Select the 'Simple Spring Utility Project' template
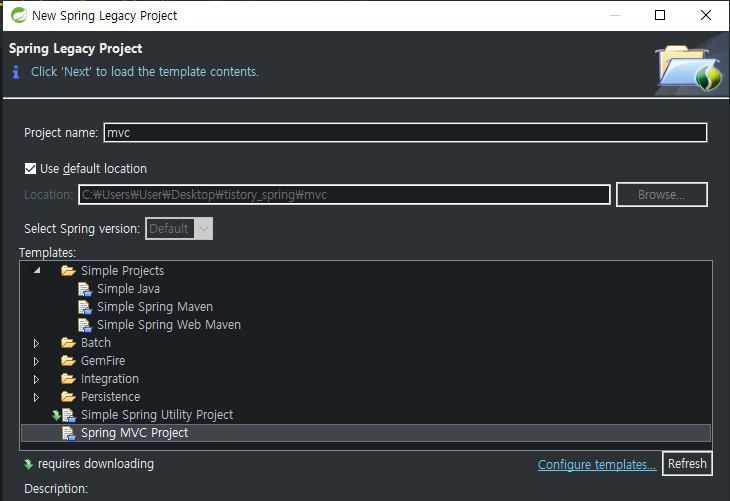Viewport: 730px width, 501px height. (x=157, y=415)
